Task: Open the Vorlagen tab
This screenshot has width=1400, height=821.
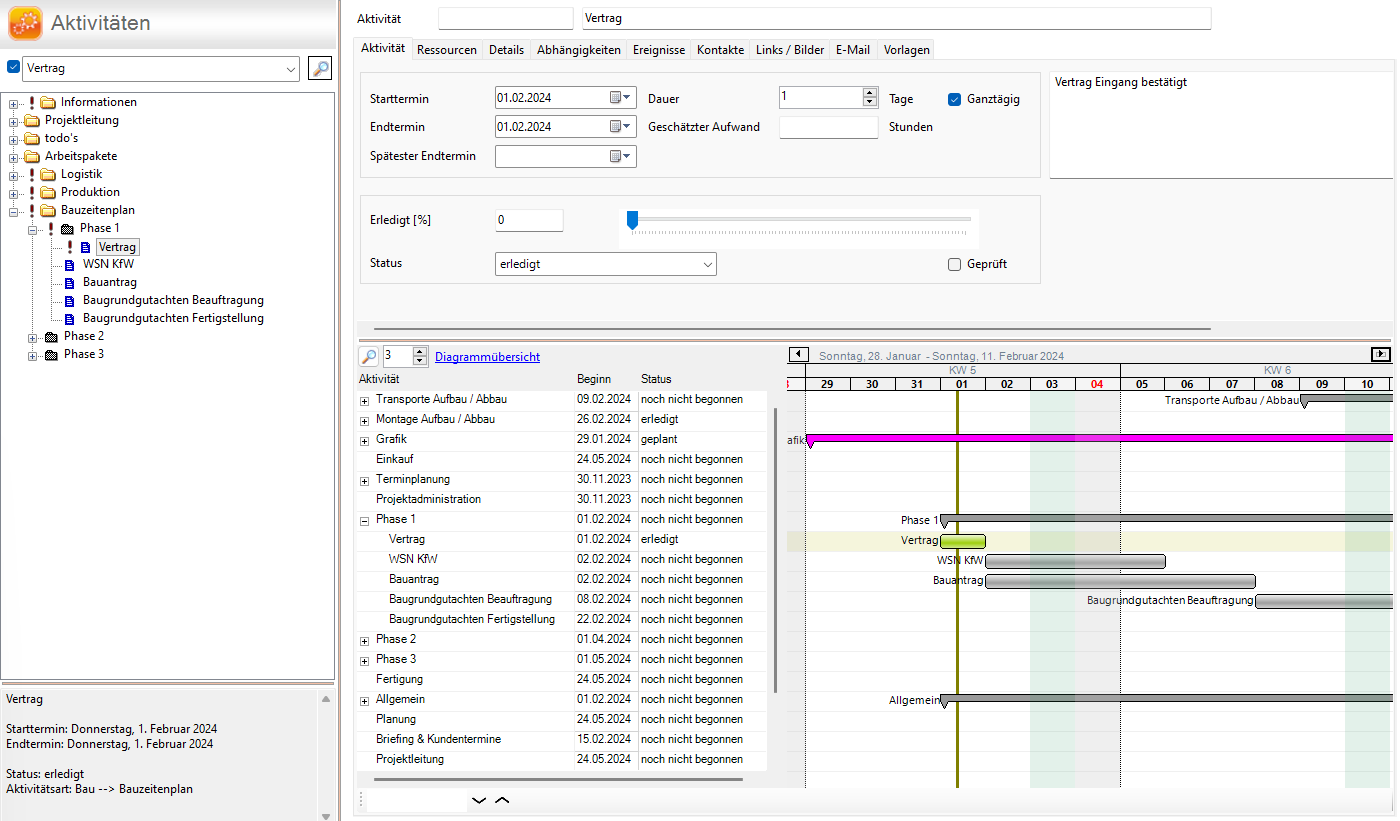Action: tap(906, 50)
